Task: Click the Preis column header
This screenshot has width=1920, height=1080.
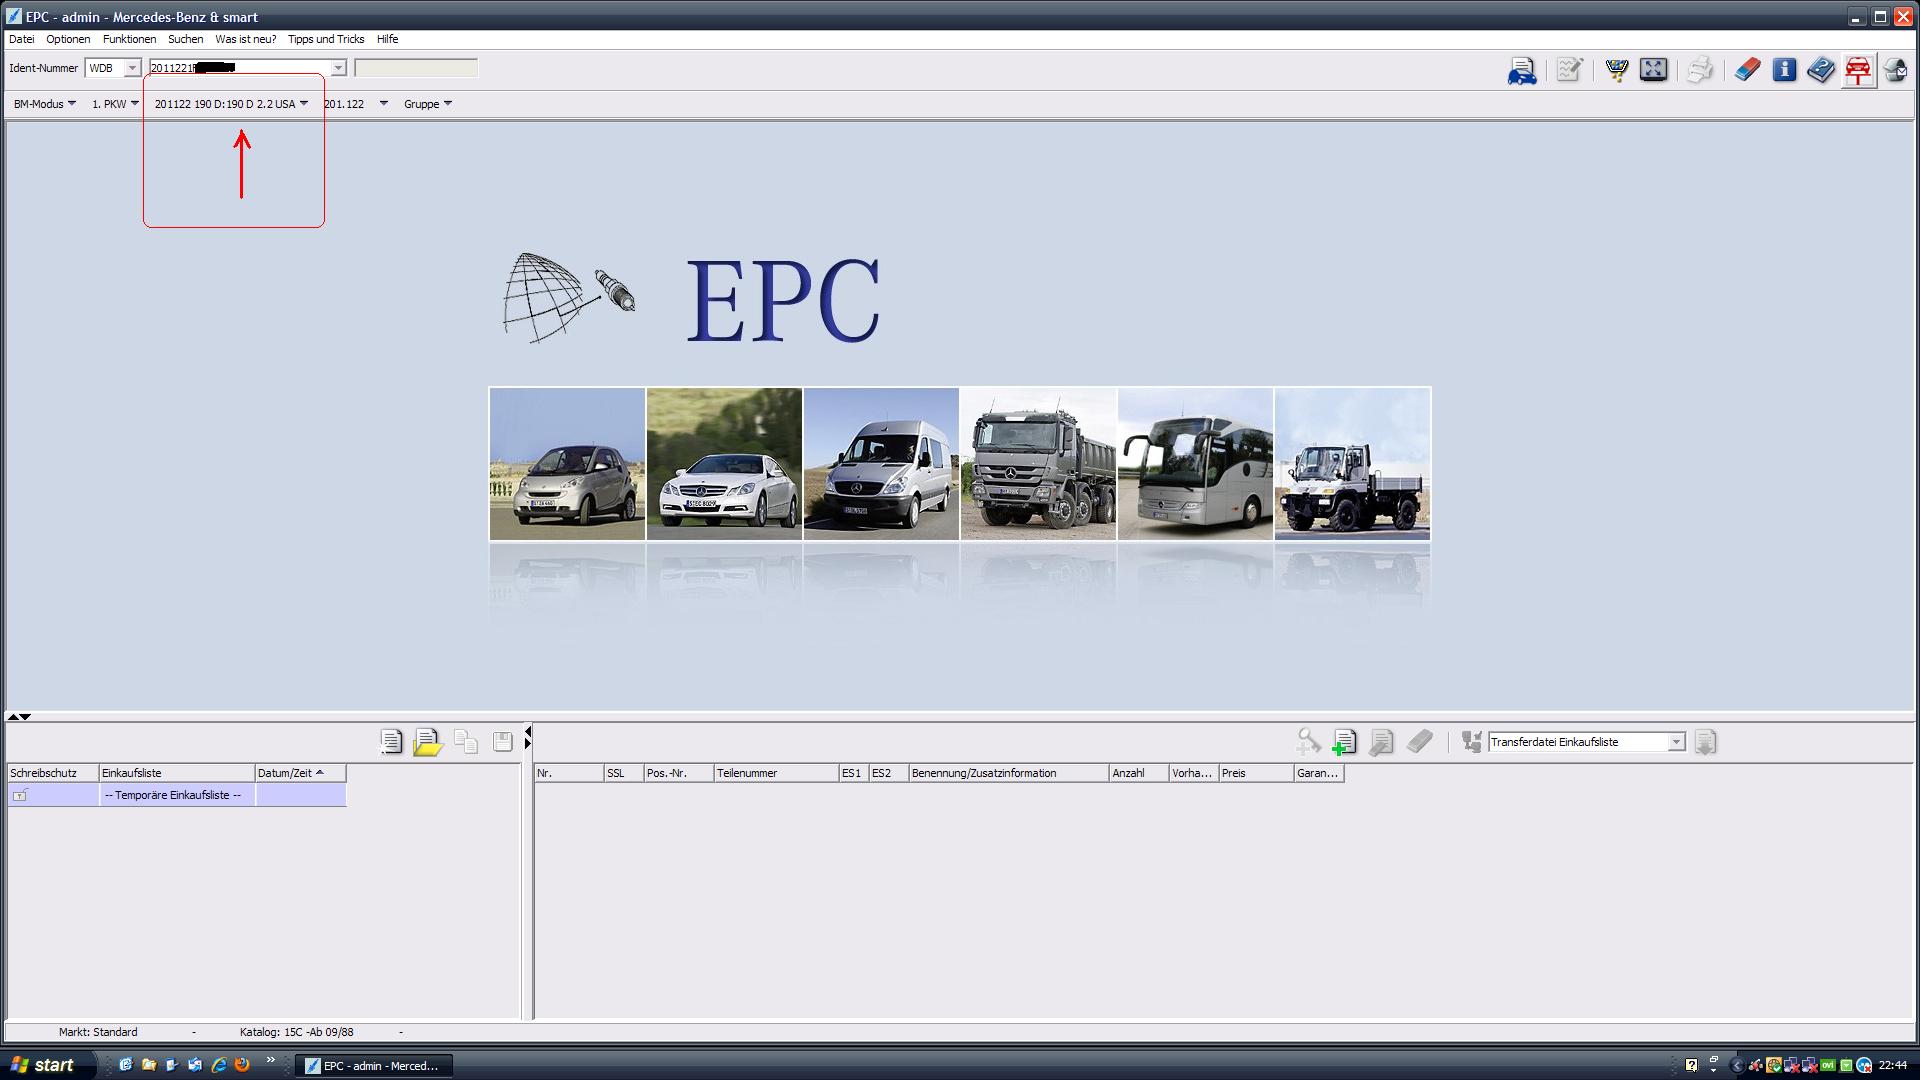Action: tap(1256, 773)
